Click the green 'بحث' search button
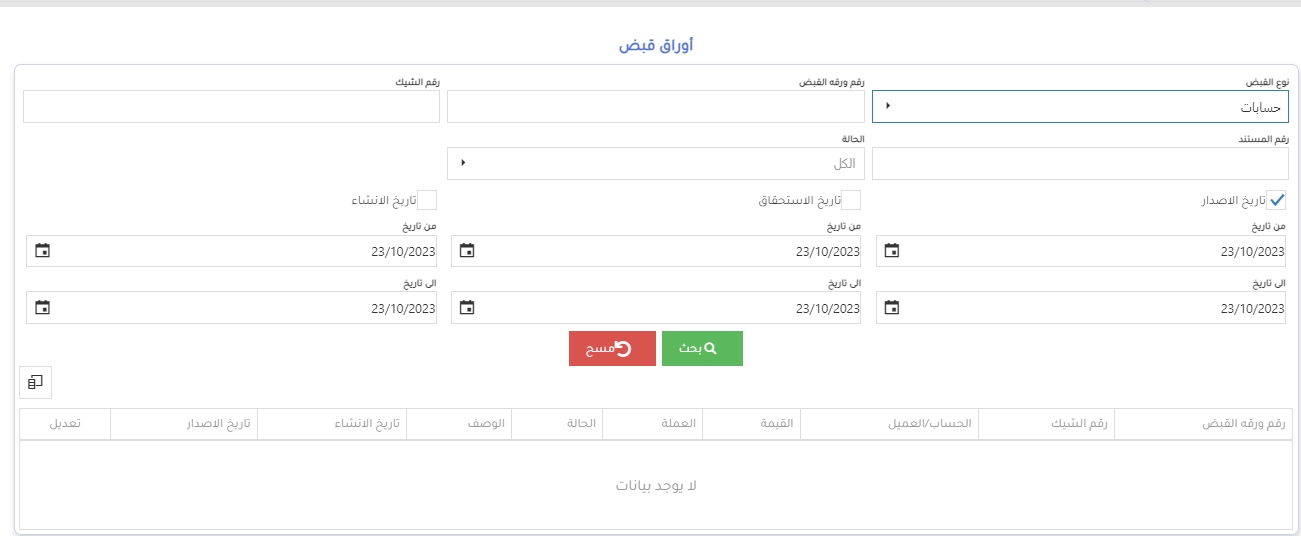1301x536 pixels. click(x=702, y=348)
